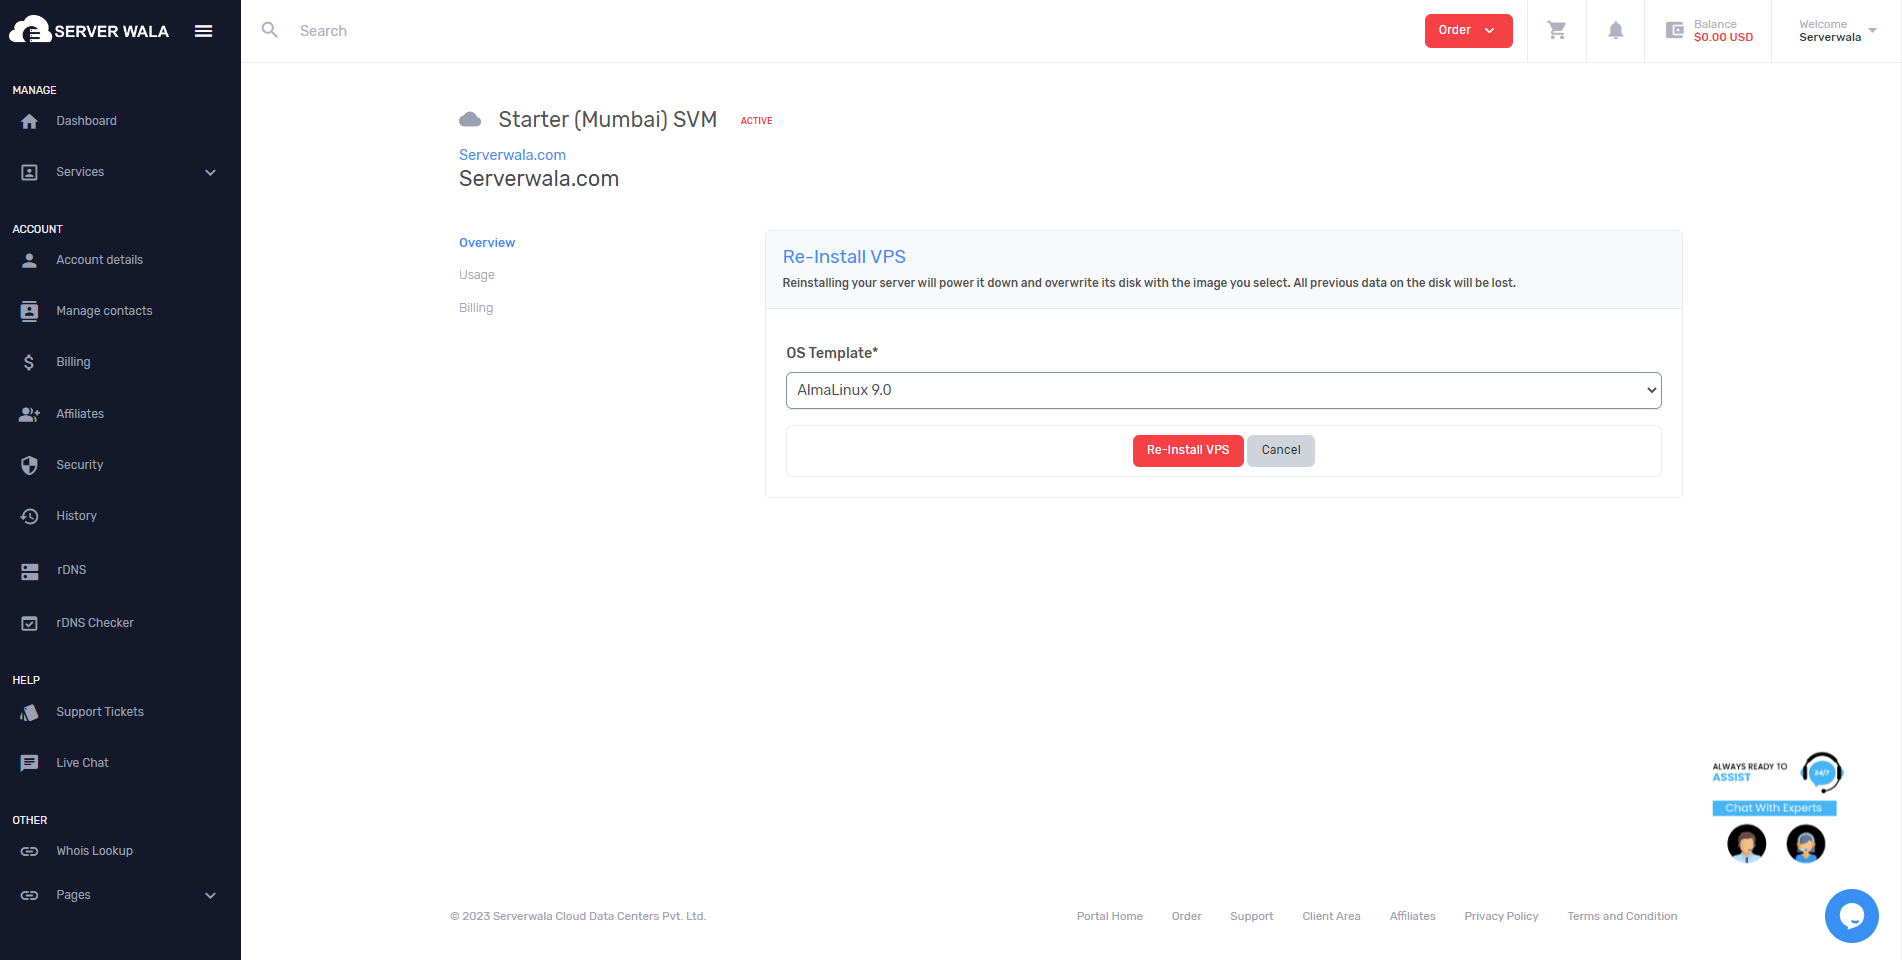Click the rDNS server icon

(29, 571)
